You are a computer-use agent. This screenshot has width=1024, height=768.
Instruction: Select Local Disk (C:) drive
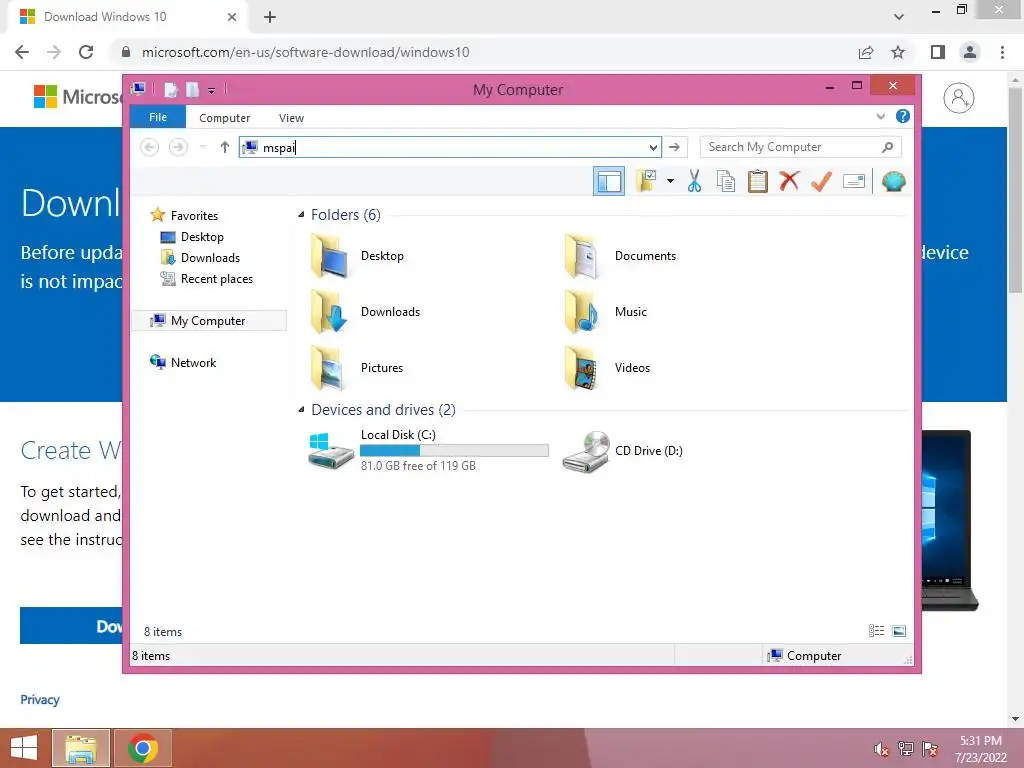pyautogui.click(x=428, y=451)
